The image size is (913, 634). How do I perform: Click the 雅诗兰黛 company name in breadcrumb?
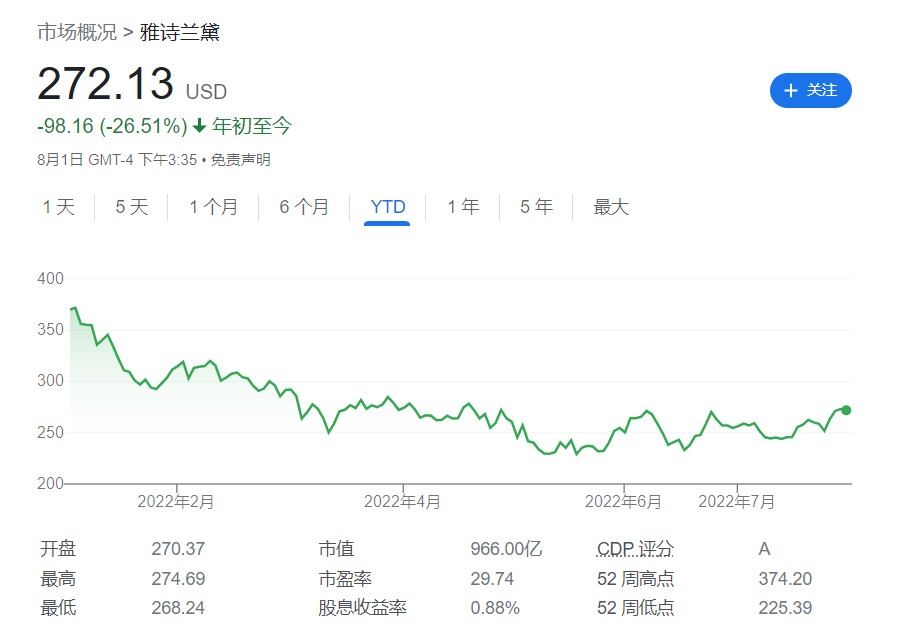click(180, 33)
